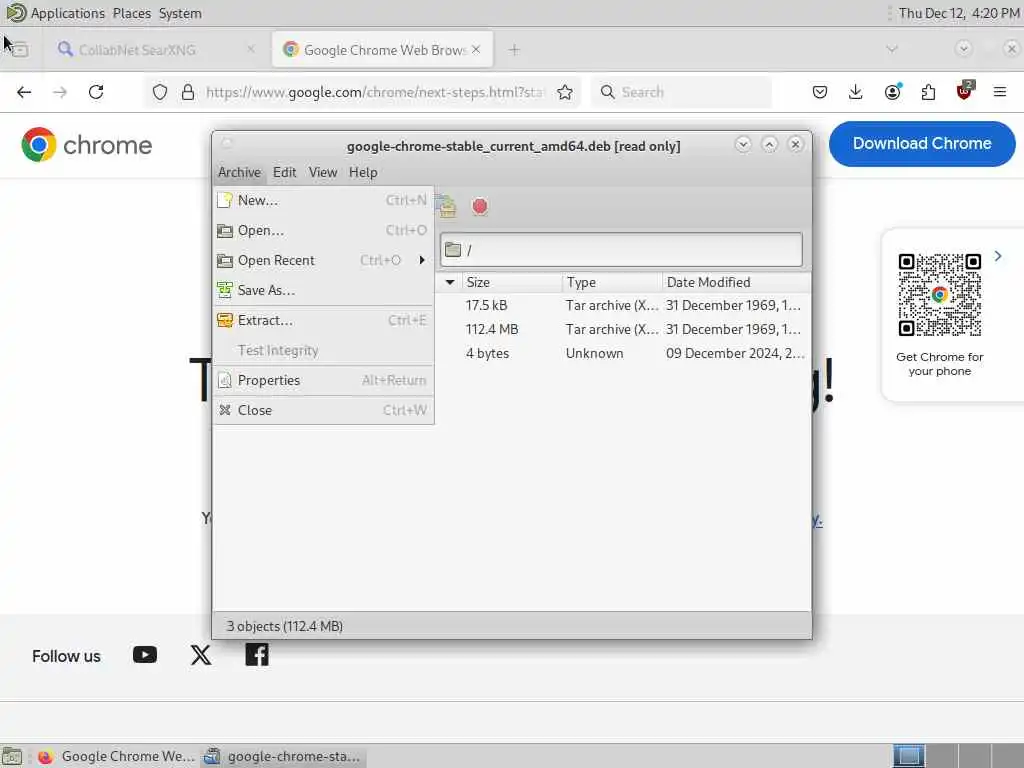
Task: Click the red Stop icon in archive toolbar
Action: pos(479,206)
